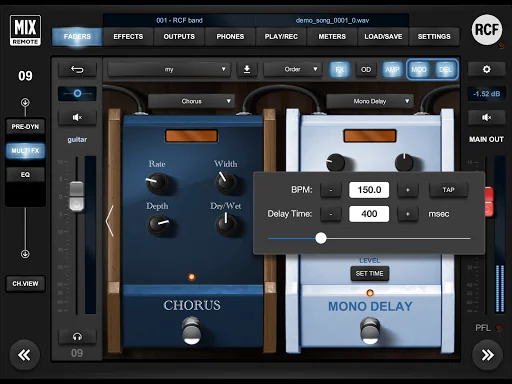Click the delay time slider handle
Viewport: 512px width, 384px height.
[x=321, y=238]
